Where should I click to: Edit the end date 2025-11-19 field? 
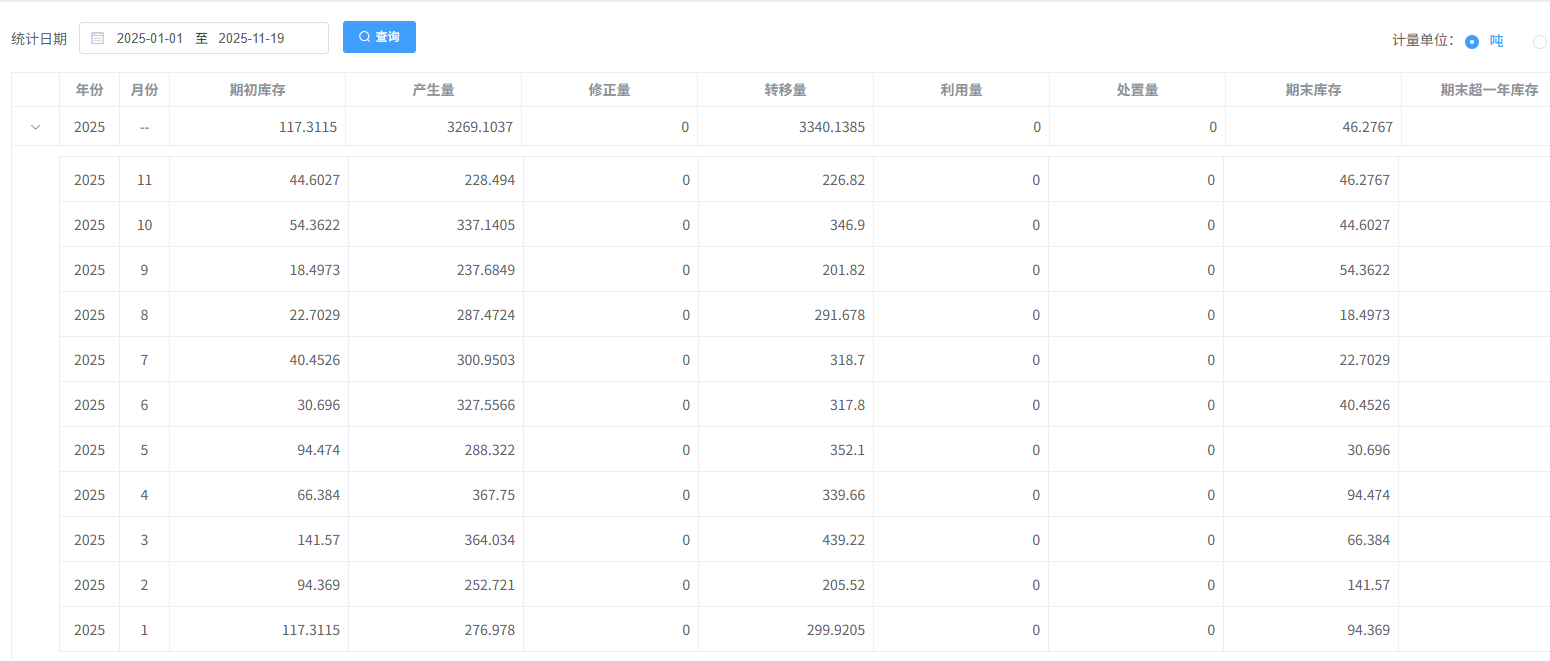point(251,38)
